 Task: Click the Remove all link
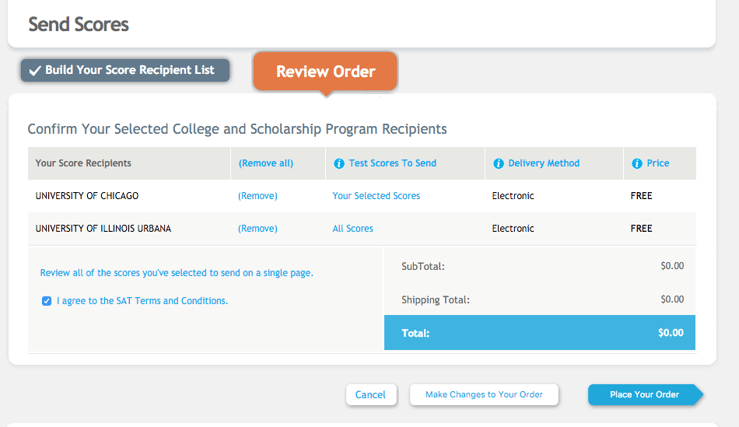tap(266, 163)
